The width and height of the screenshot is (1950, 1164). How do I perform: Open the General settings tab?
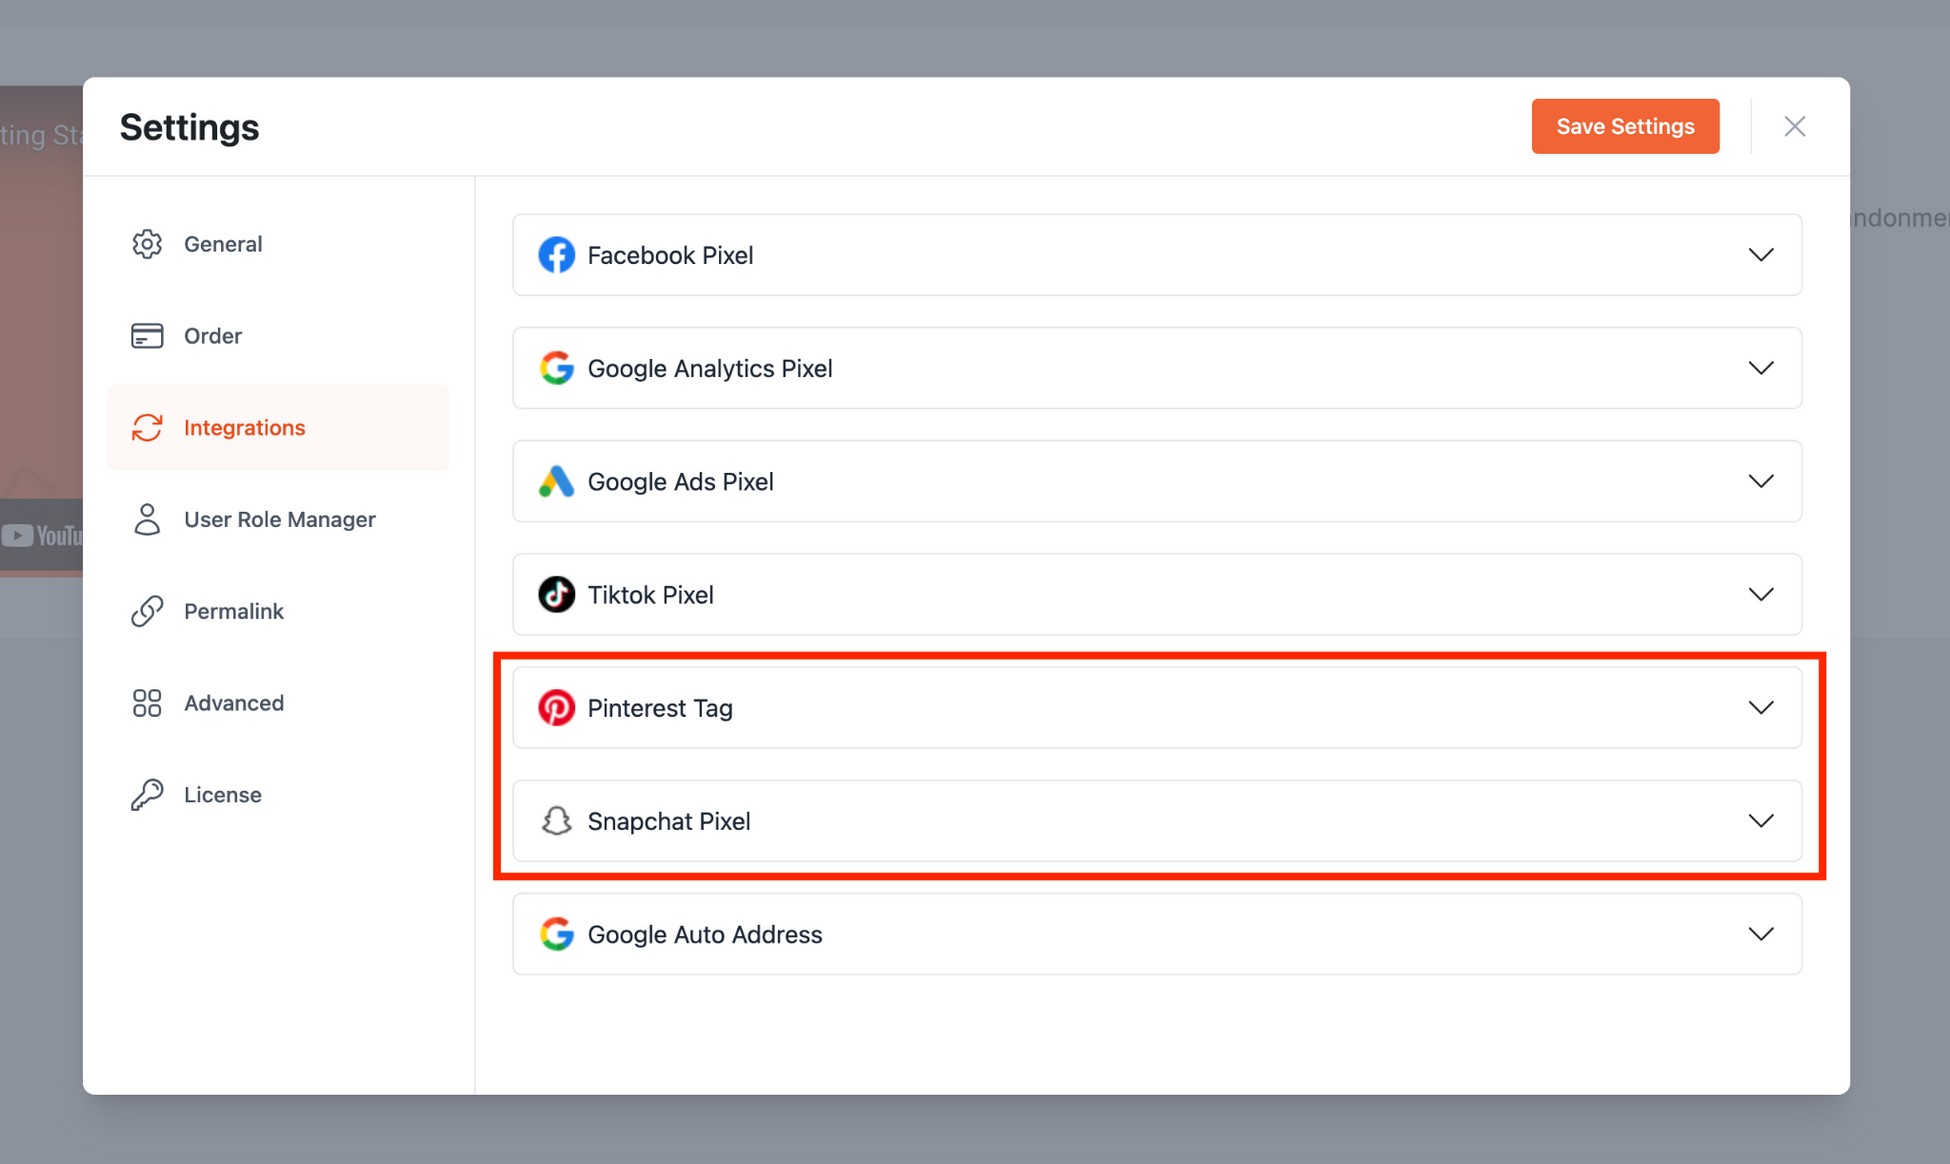point(222,243)
